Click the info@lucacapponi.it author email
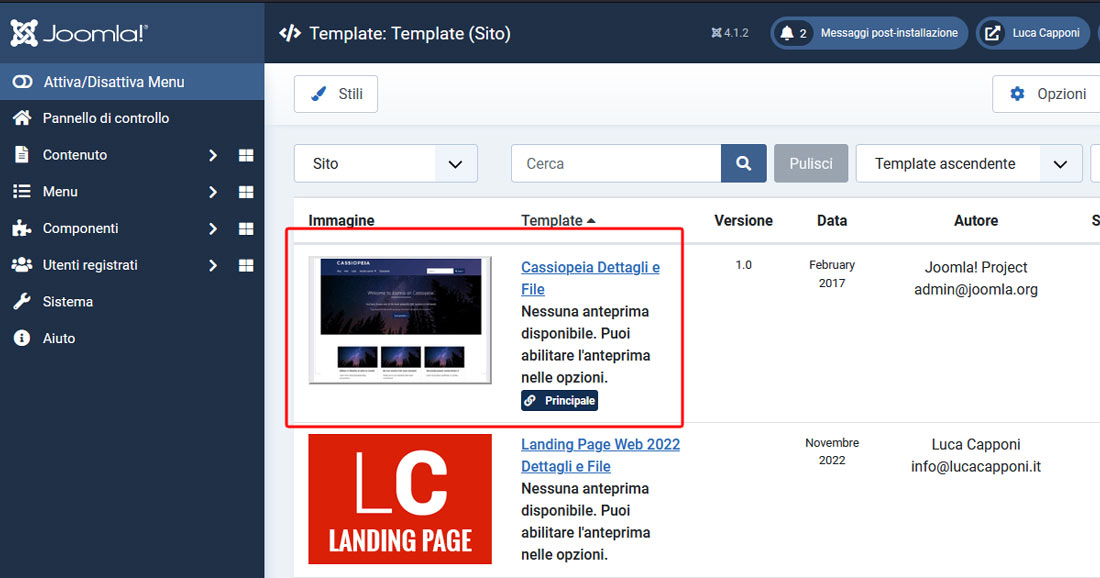Viewport: 1100px width, 578px height. (976, 466)
